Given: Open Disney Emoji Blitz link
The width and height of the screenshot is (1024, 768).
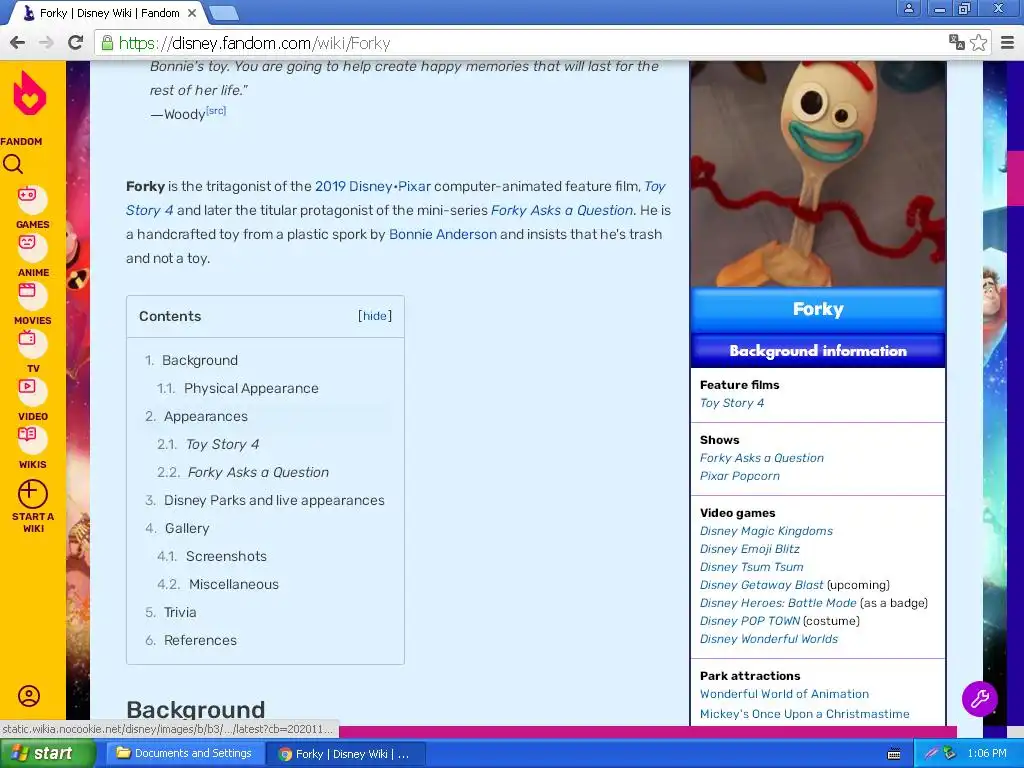Looking at the screenshot, I should click(750, 549).
